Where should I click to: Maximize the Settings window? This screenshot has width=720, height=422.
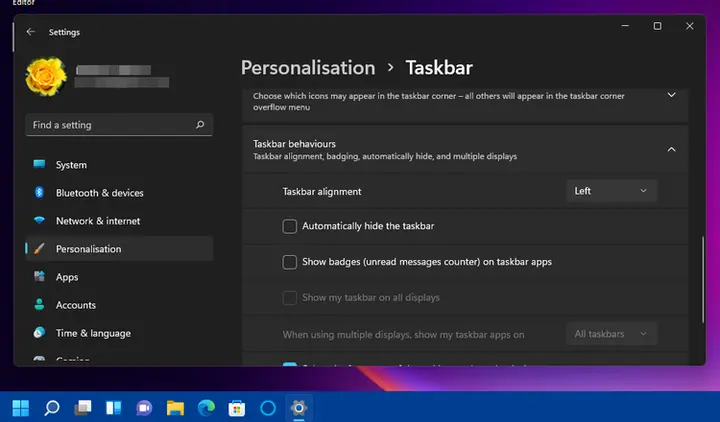point(658,26)
